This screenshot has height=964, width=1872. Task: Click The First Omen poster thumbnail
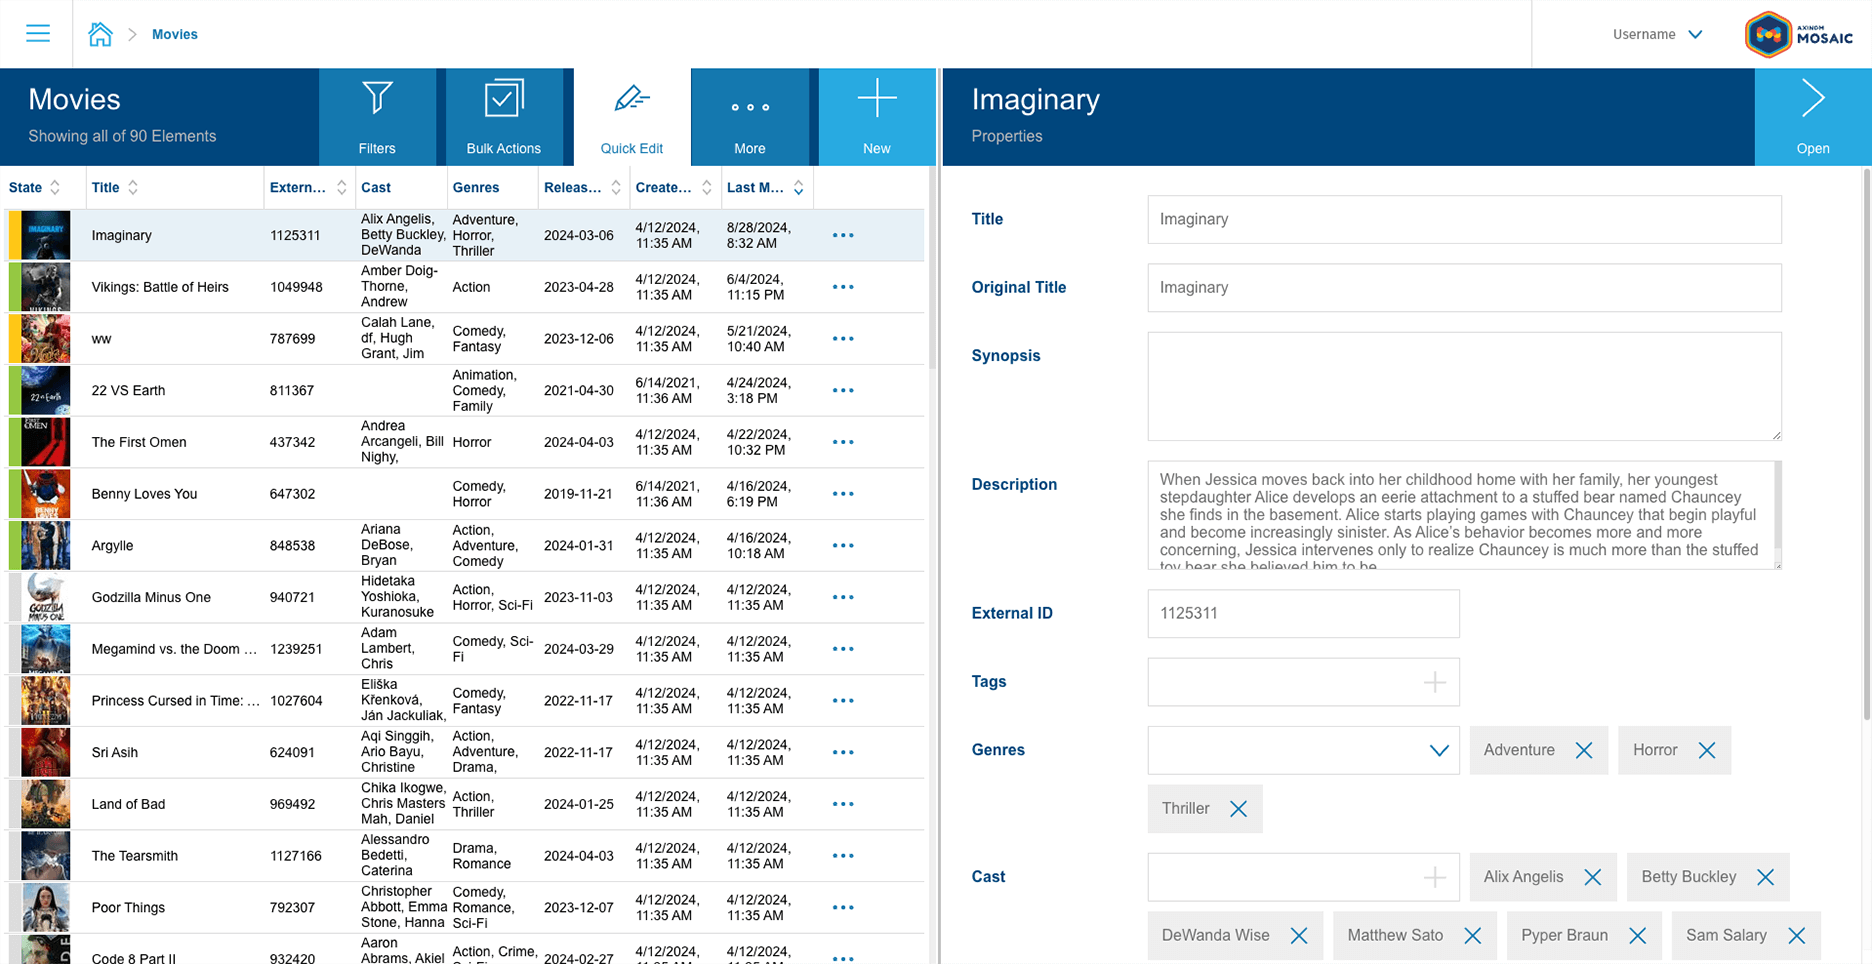coord(45,442)
